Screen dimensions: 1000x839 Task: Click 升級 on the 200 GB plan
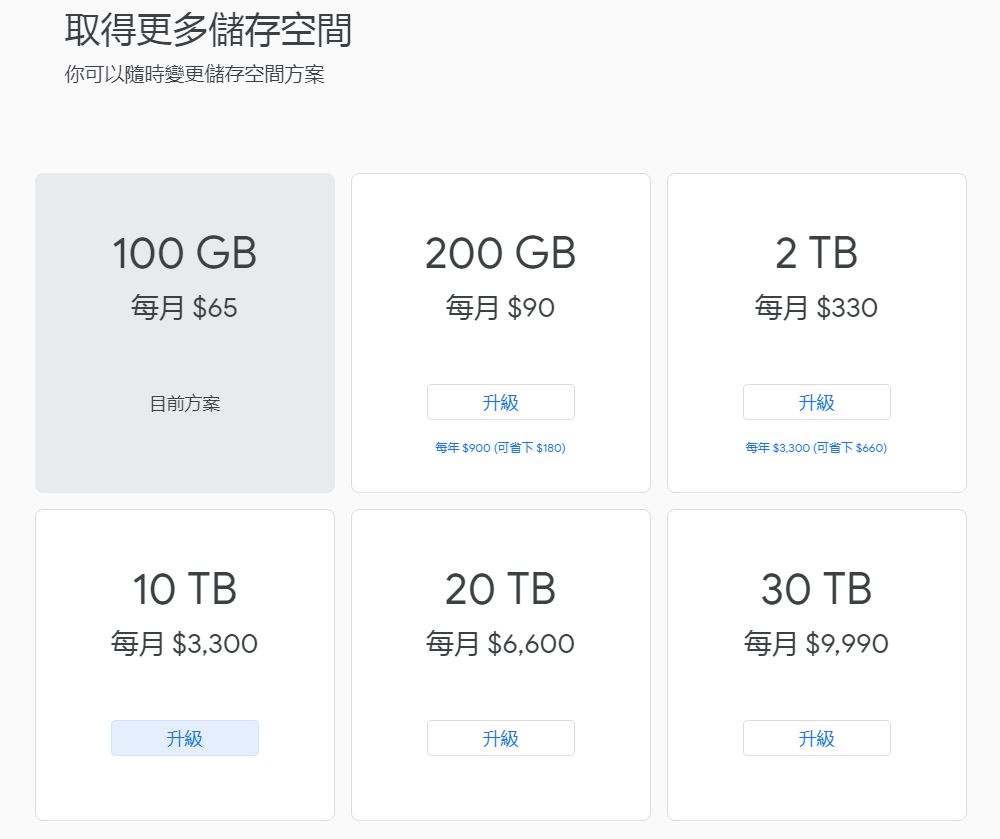coord(500,402)
